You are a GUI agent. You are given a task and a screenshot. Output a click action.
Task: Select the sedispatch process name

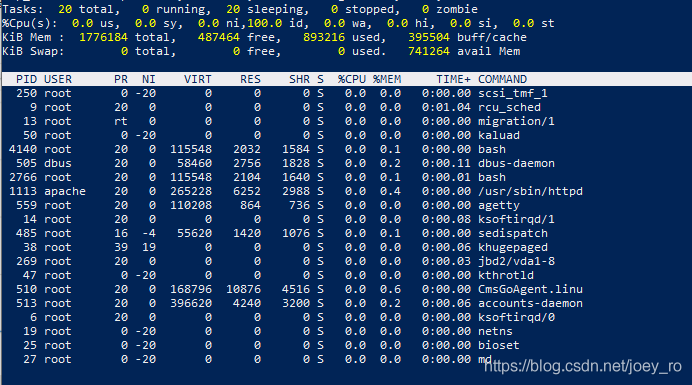[513, 233]
